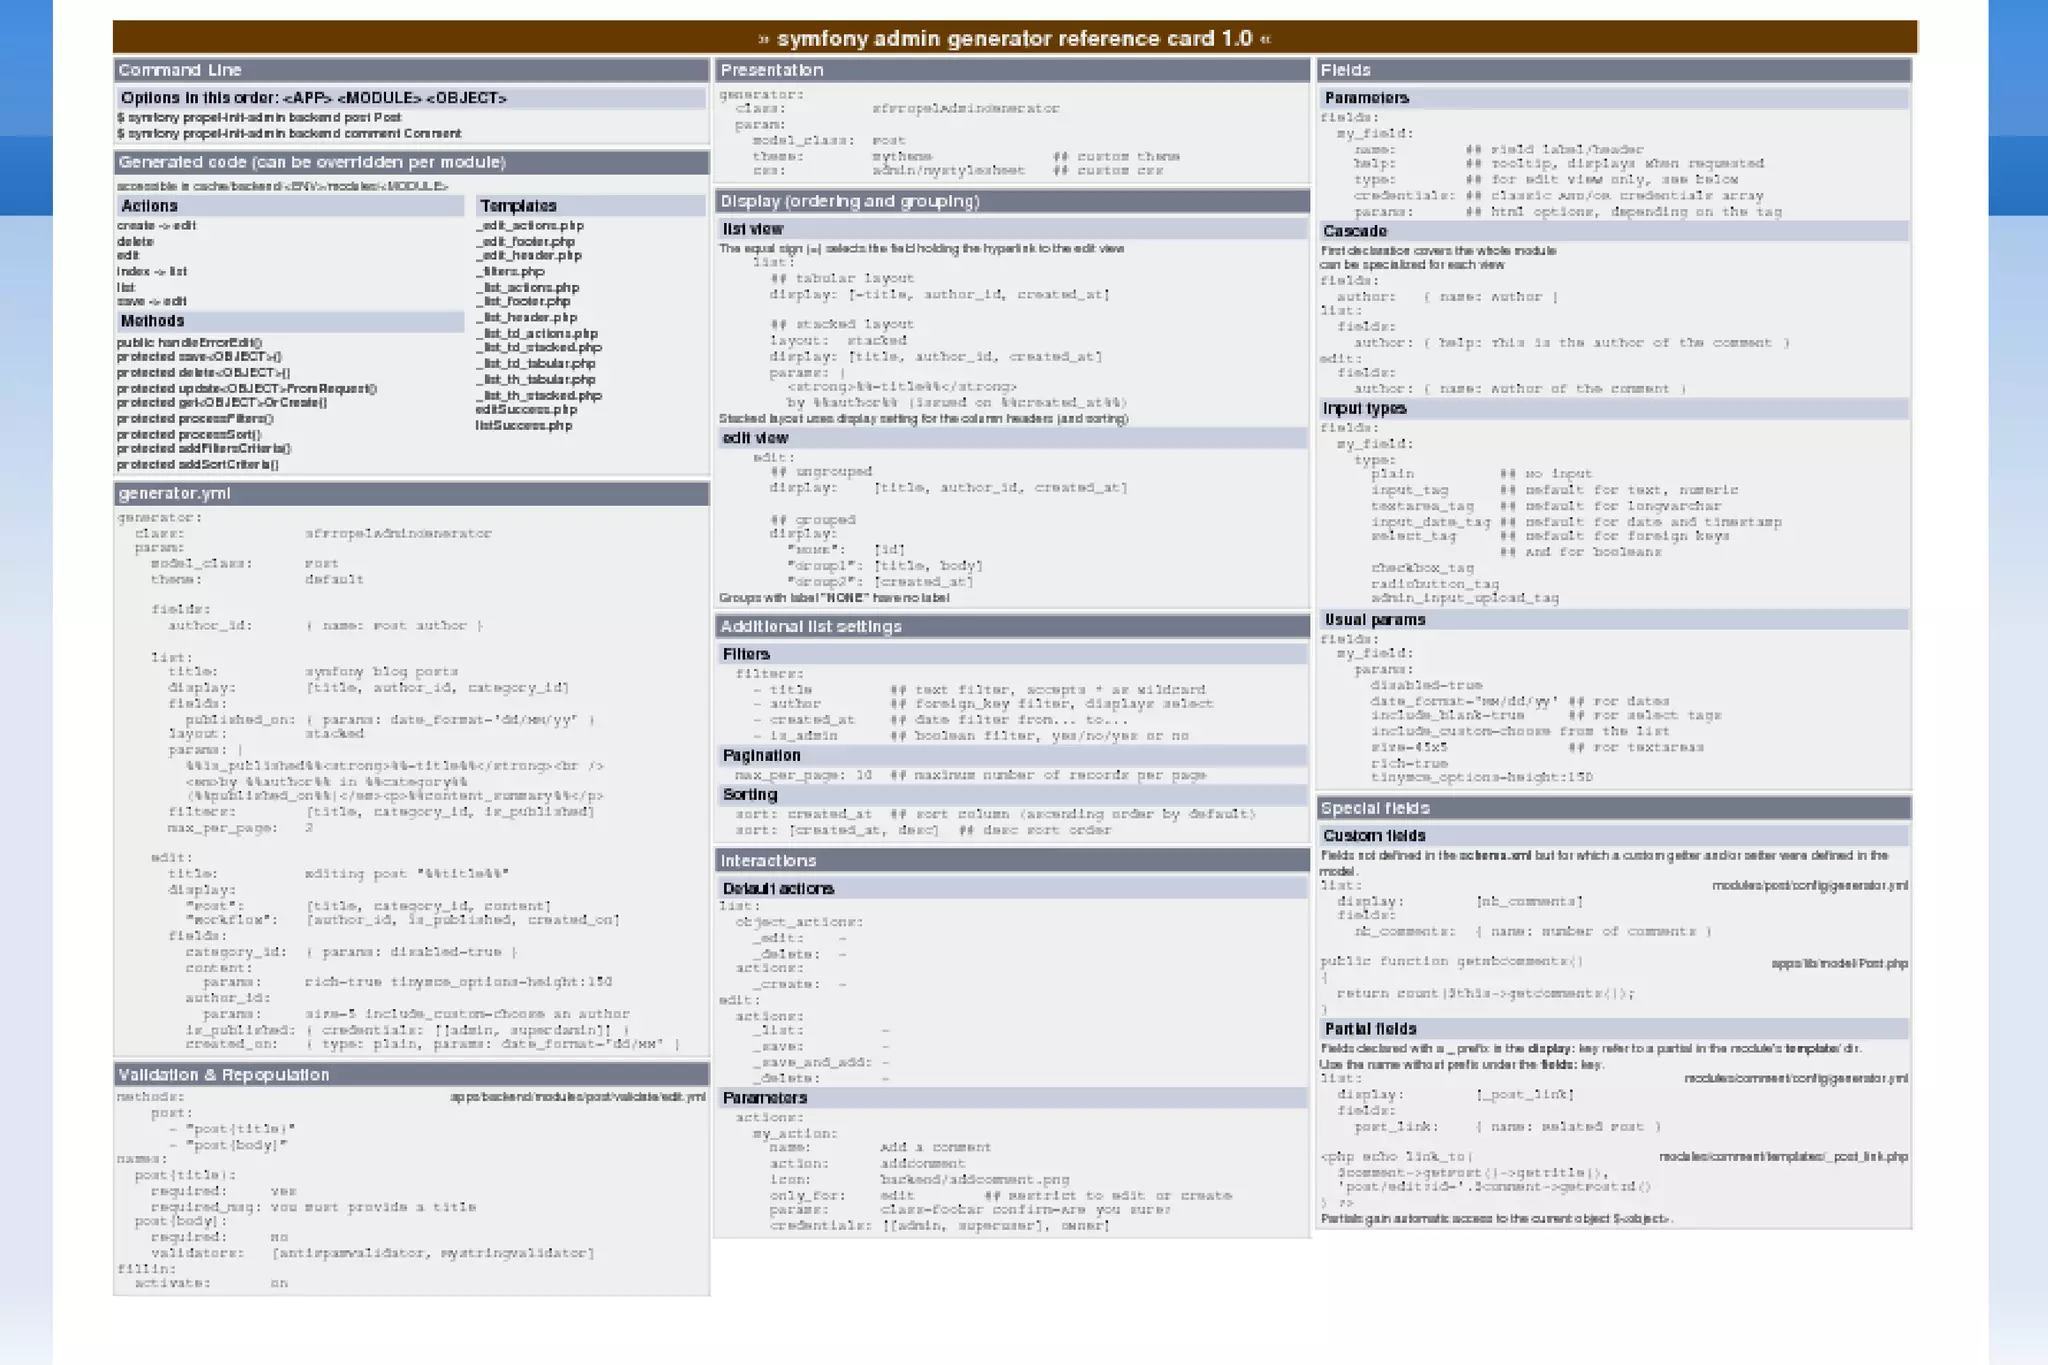This screenshot has width=2048, height=1365.
Task: Click the 'public handleErrorEdit()' method line
Action: [189, 342]
